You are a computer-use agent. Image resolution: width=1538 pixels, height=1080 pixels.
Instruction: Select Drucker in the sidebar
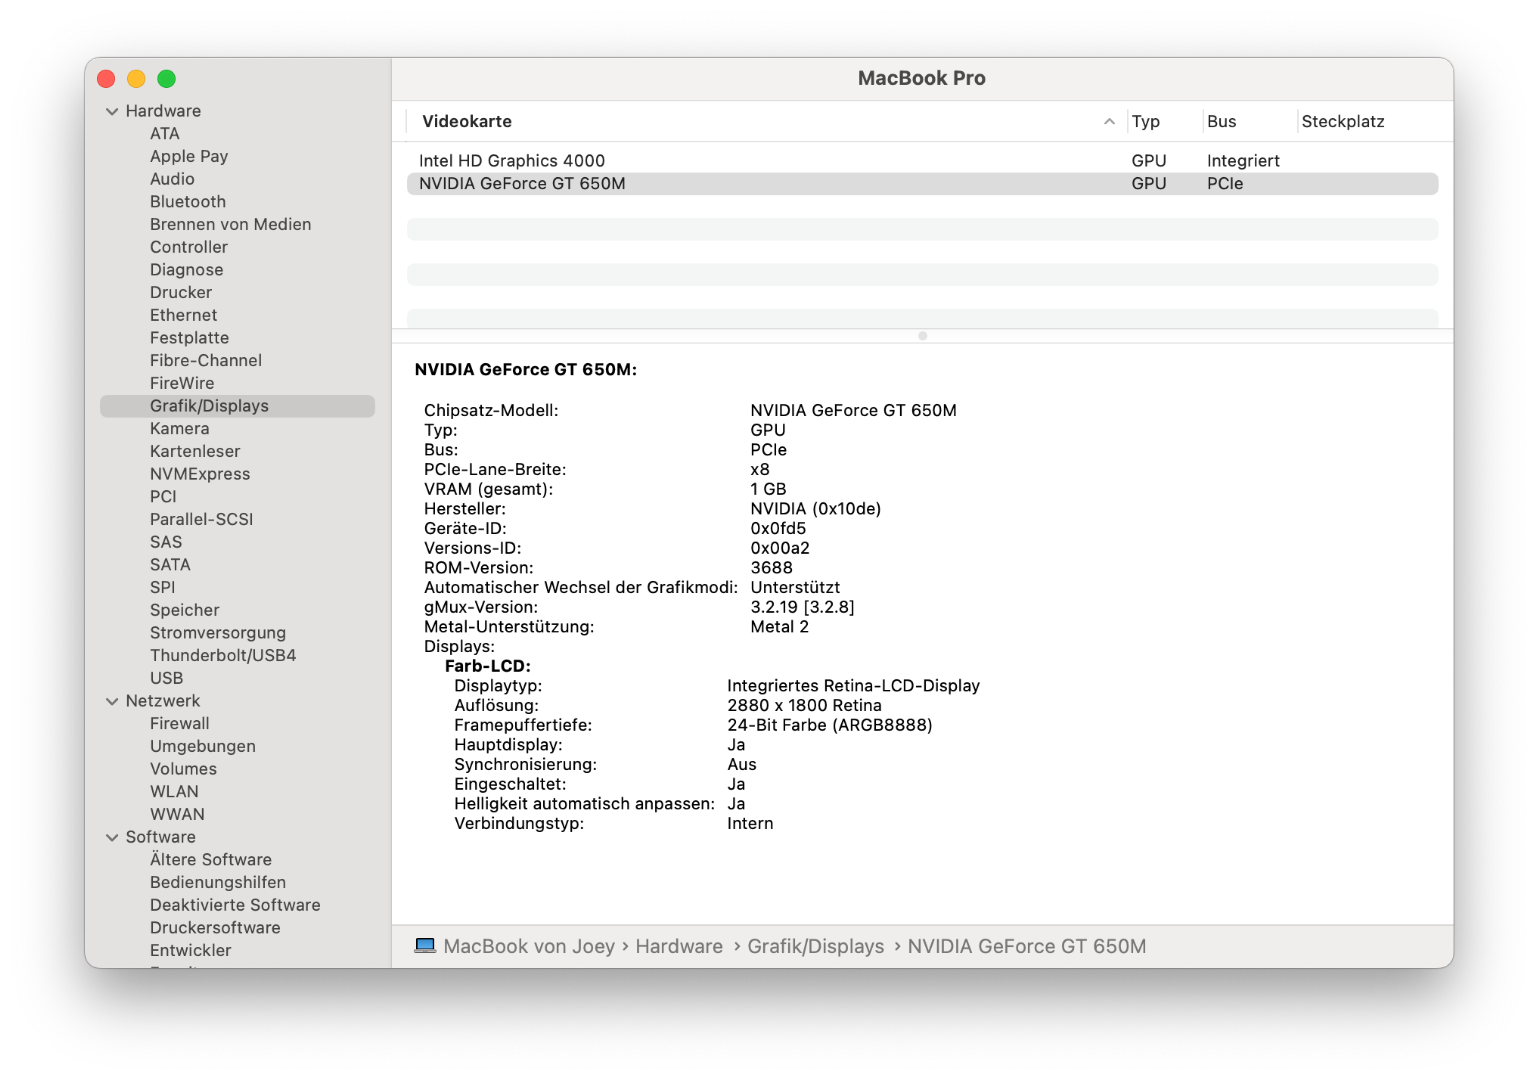point(181,293)
